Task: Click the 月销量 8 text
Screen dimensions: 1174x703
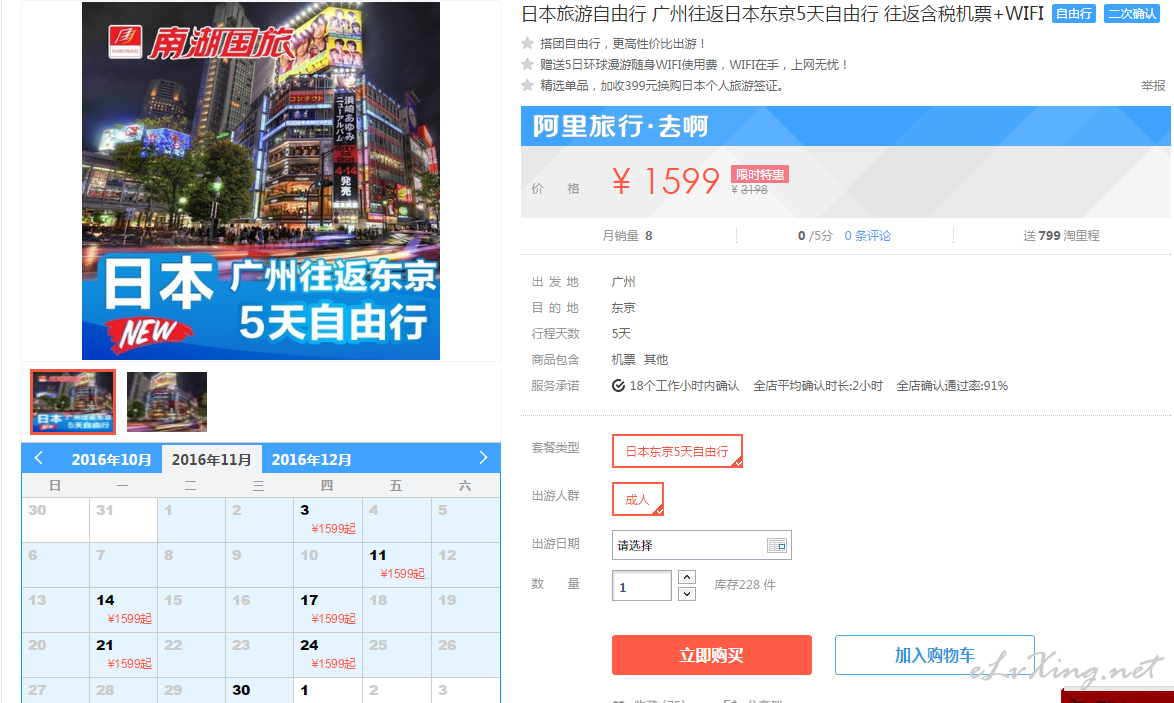Action: [627, 236]
